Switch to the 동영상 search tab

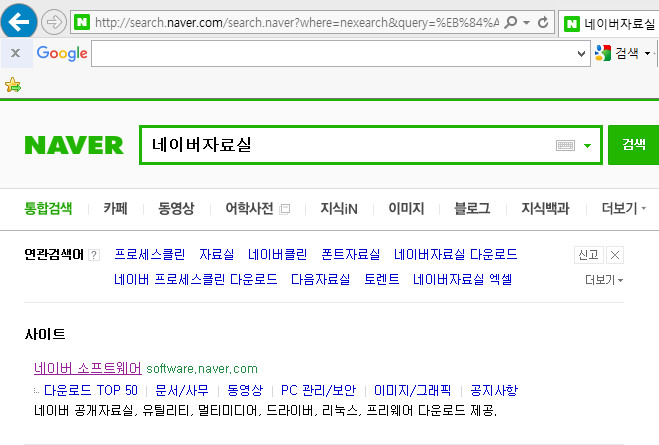pos(176,208)
